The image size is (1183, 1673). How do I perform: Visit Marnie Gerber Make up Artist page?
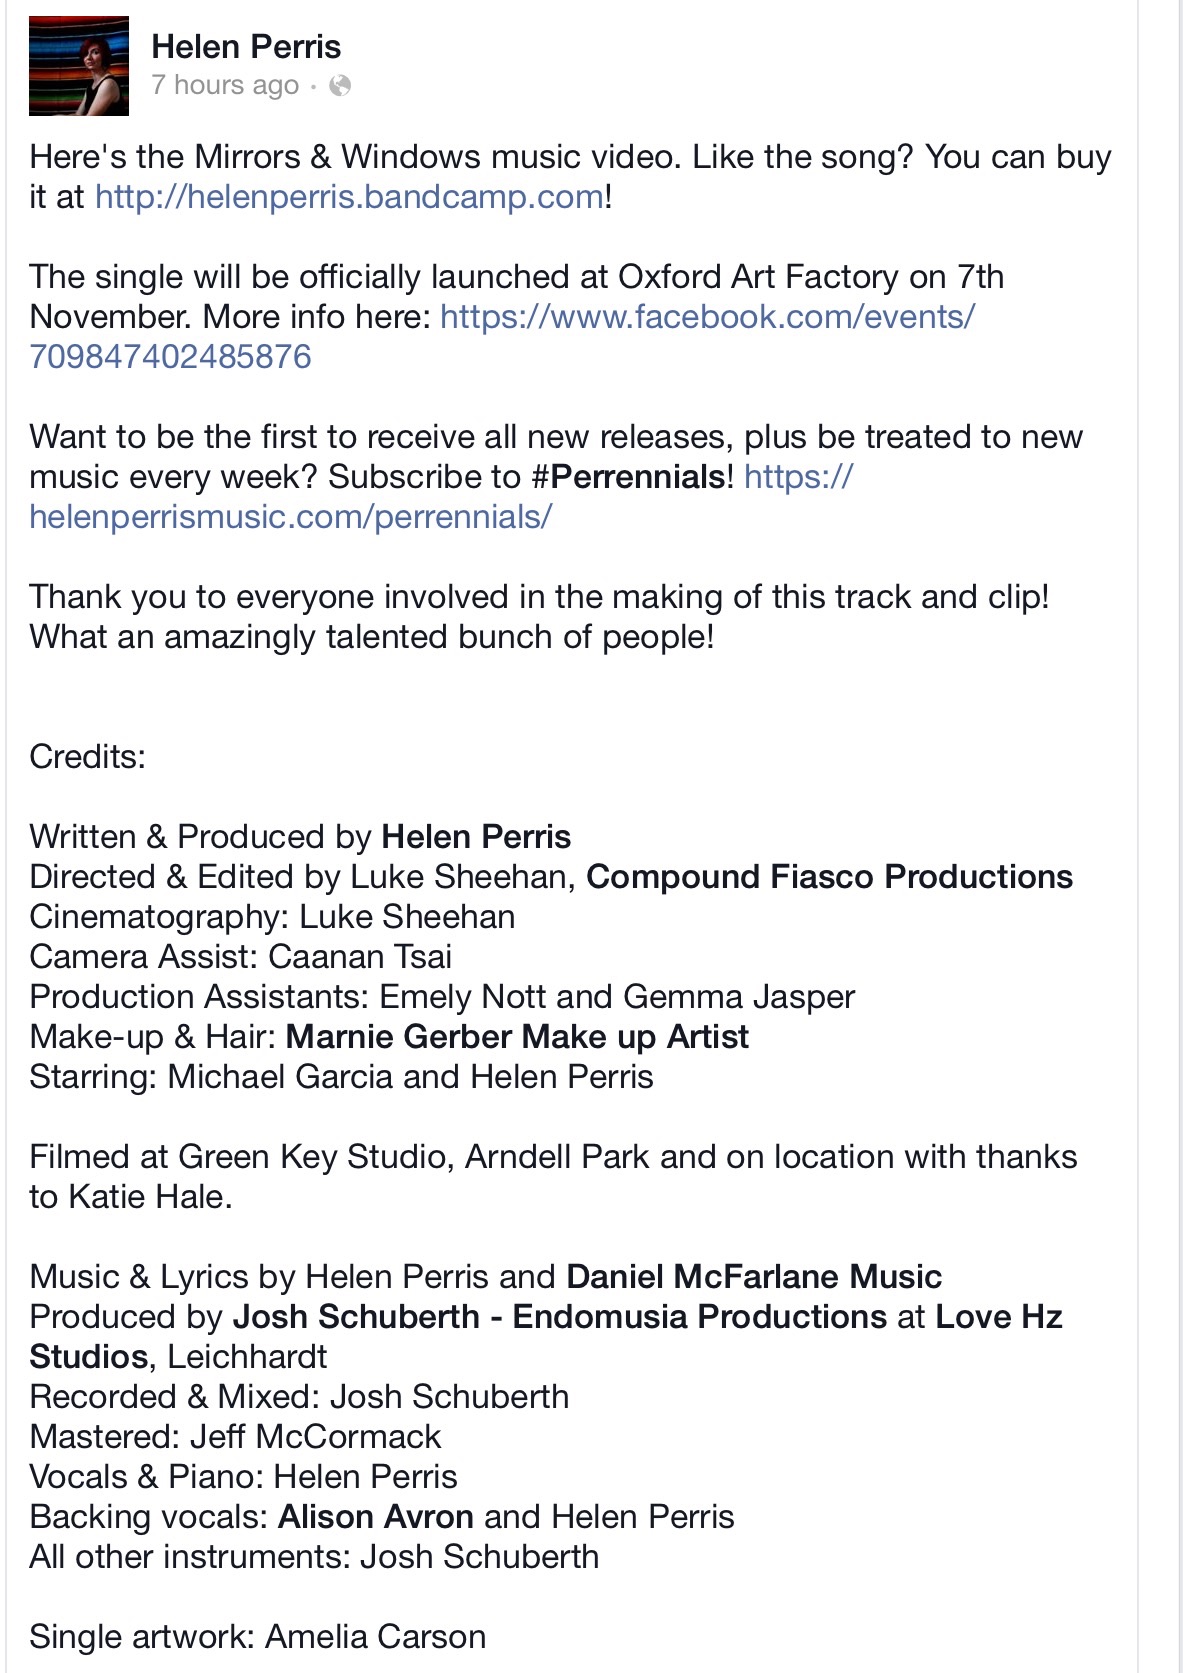pos(517,1037)
